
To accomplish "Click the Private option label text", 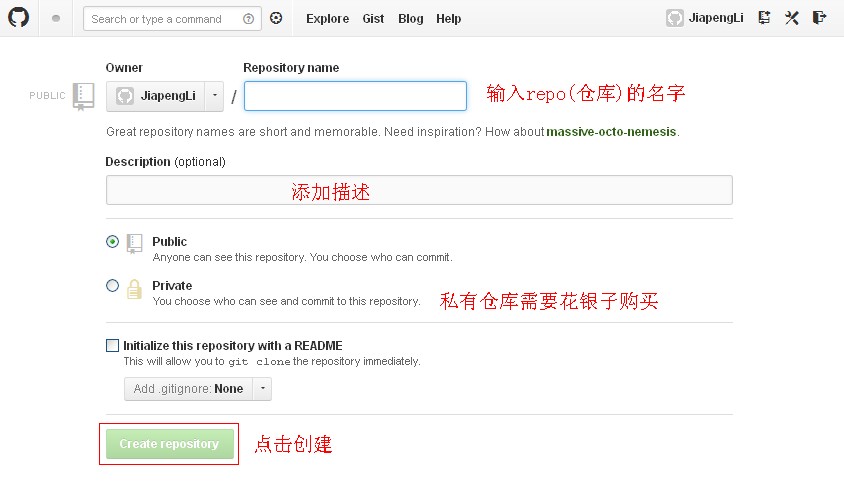I will (172, 286).
